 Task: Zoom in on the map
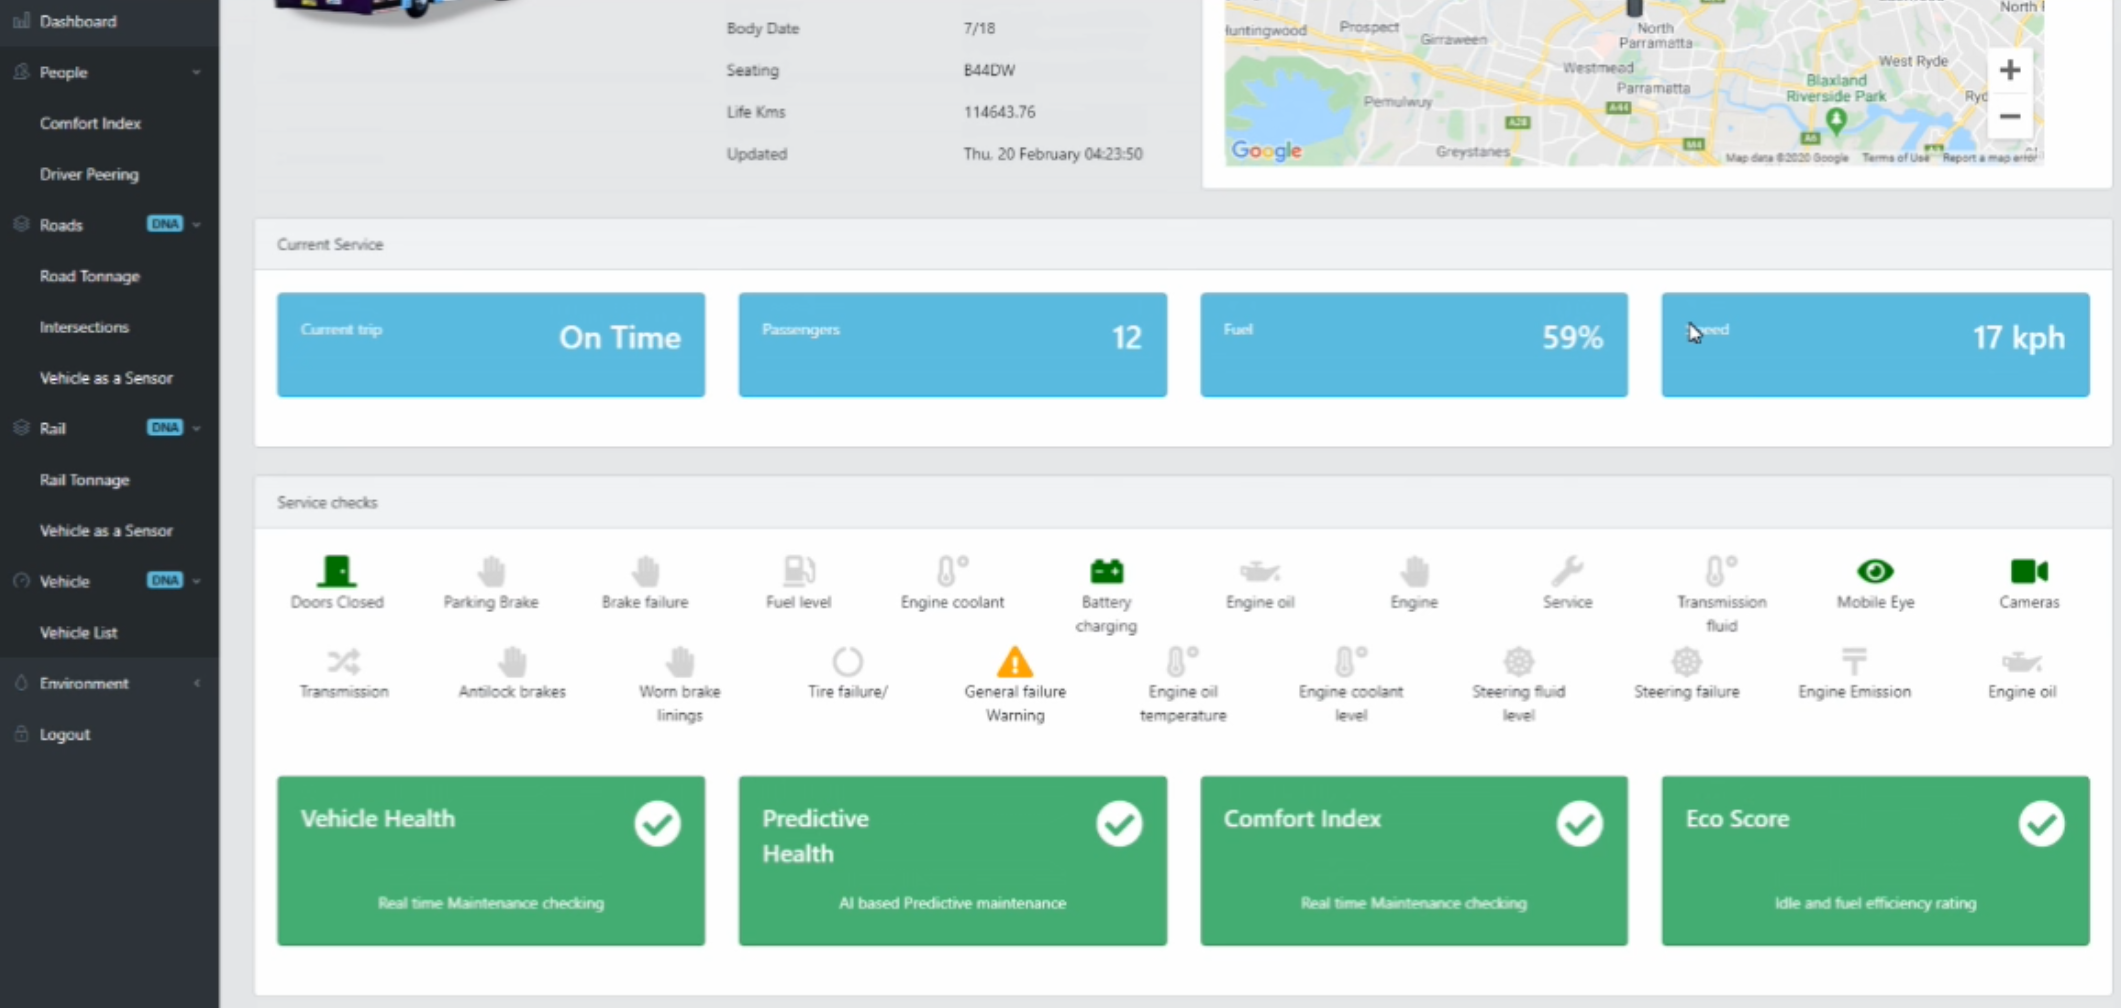tap(2009, 70)
